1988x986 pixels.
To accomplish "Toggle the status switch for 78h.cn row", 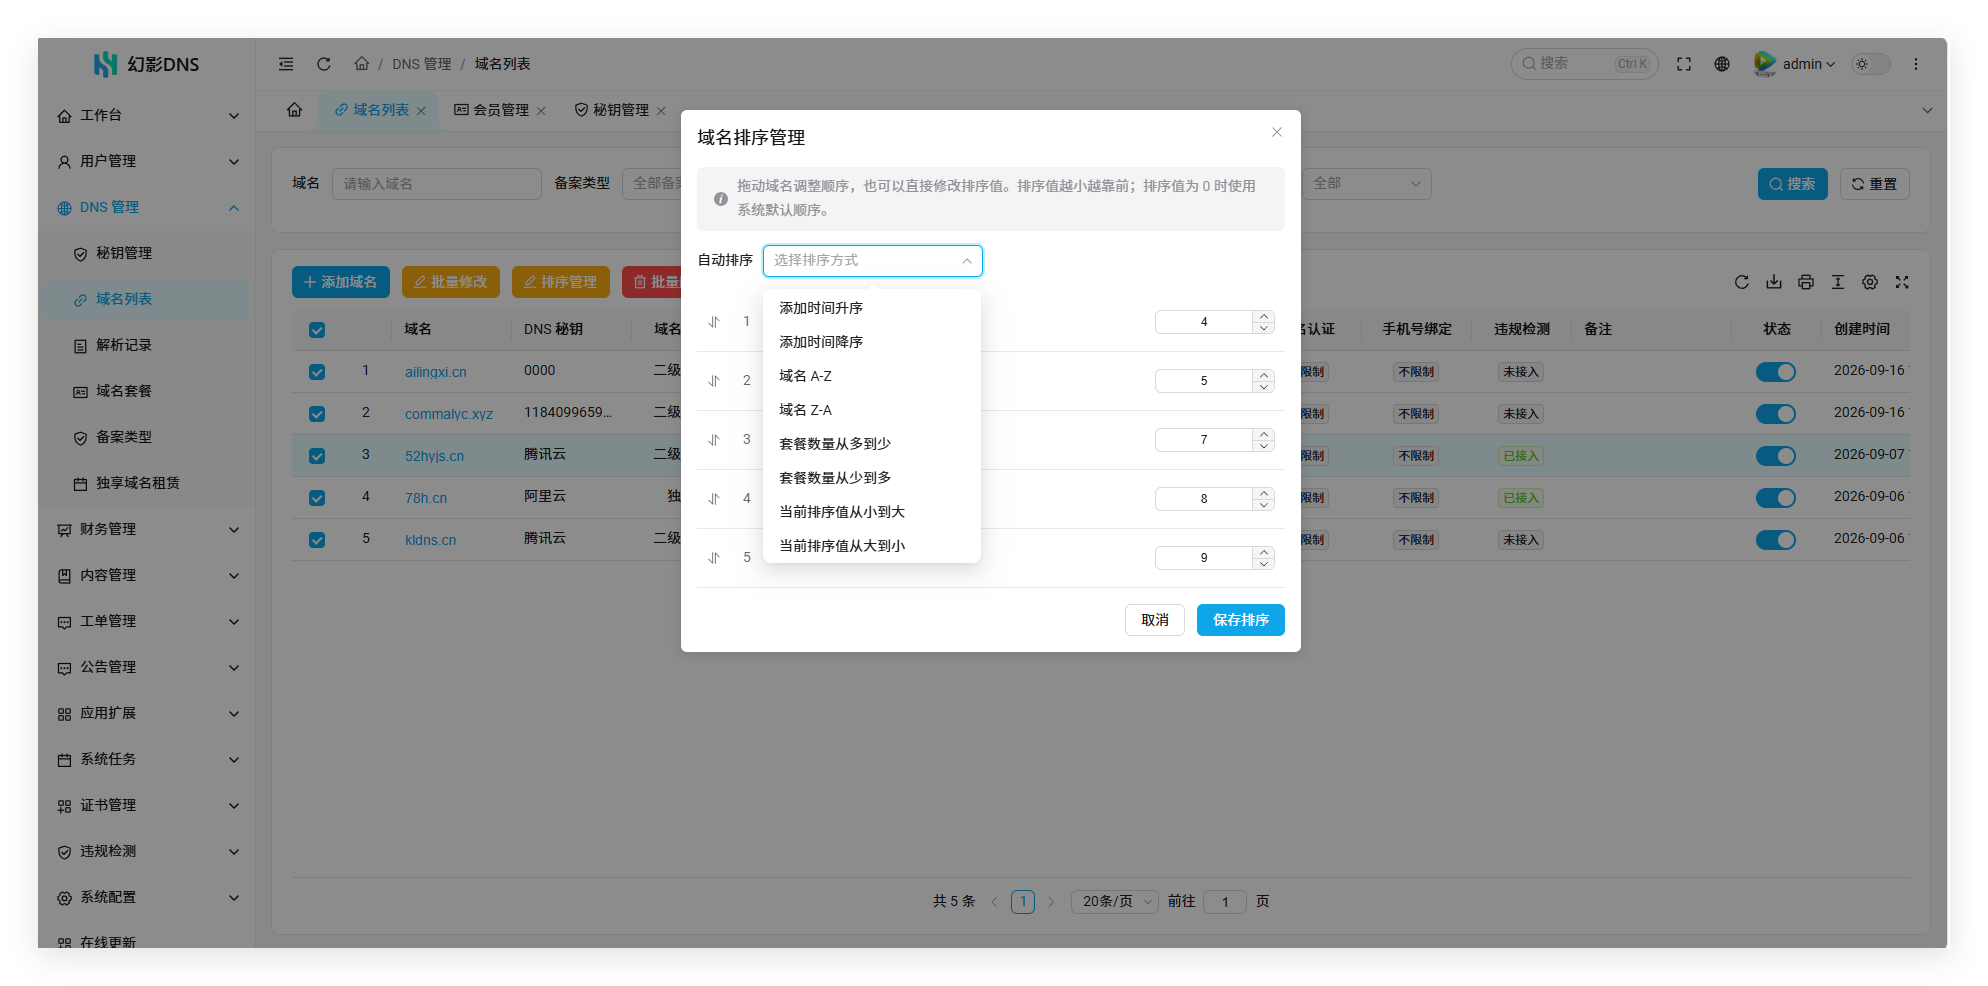I will [1776, 498].
